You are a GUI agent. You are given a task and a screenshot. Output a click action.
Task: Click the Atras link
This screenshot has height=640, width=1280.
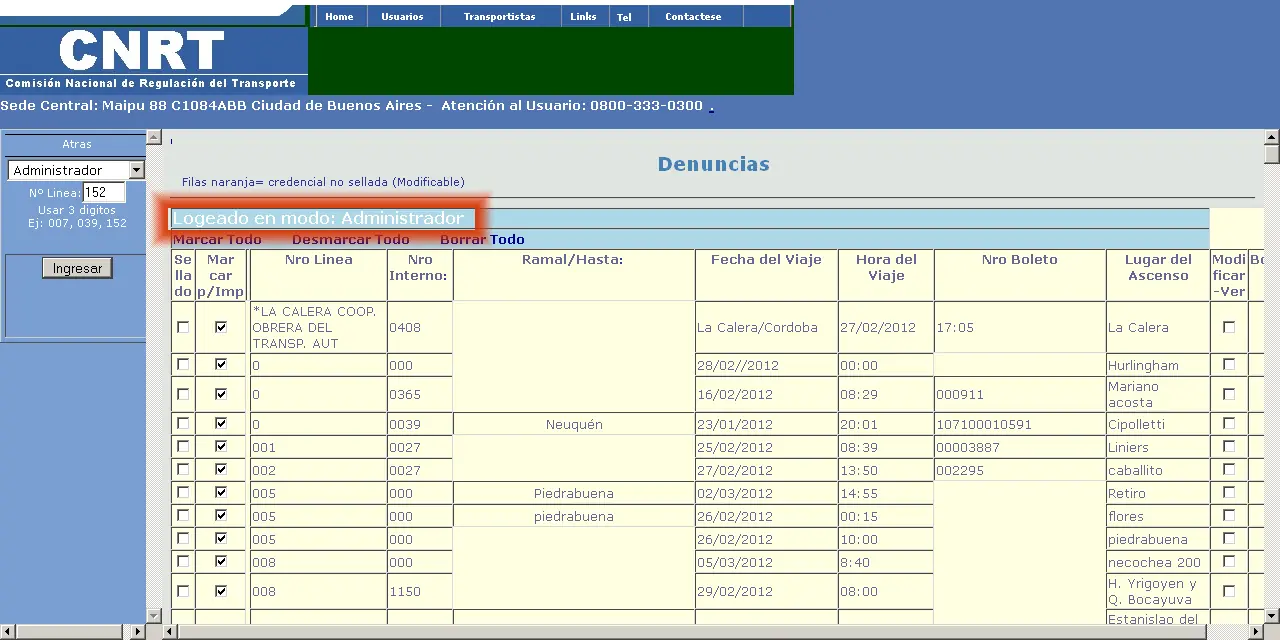77,144
